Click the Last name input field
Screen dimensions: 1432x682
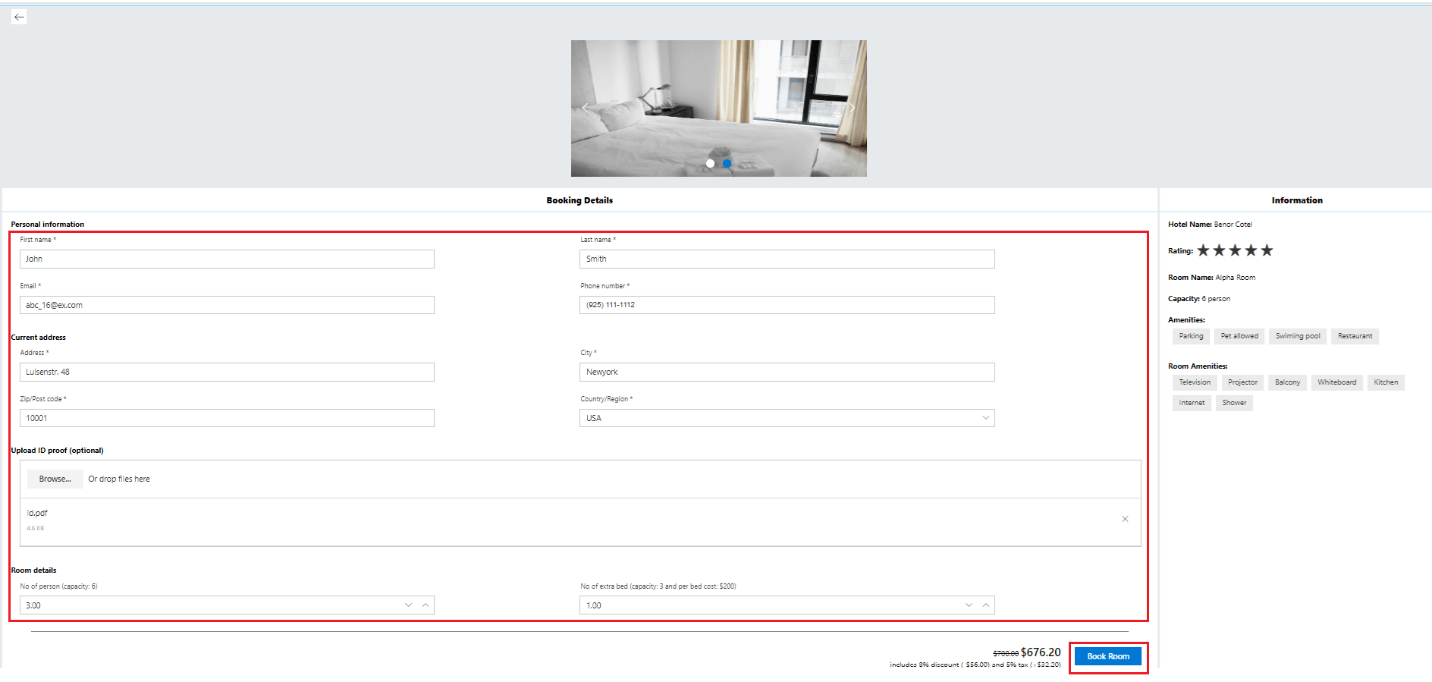786,259
